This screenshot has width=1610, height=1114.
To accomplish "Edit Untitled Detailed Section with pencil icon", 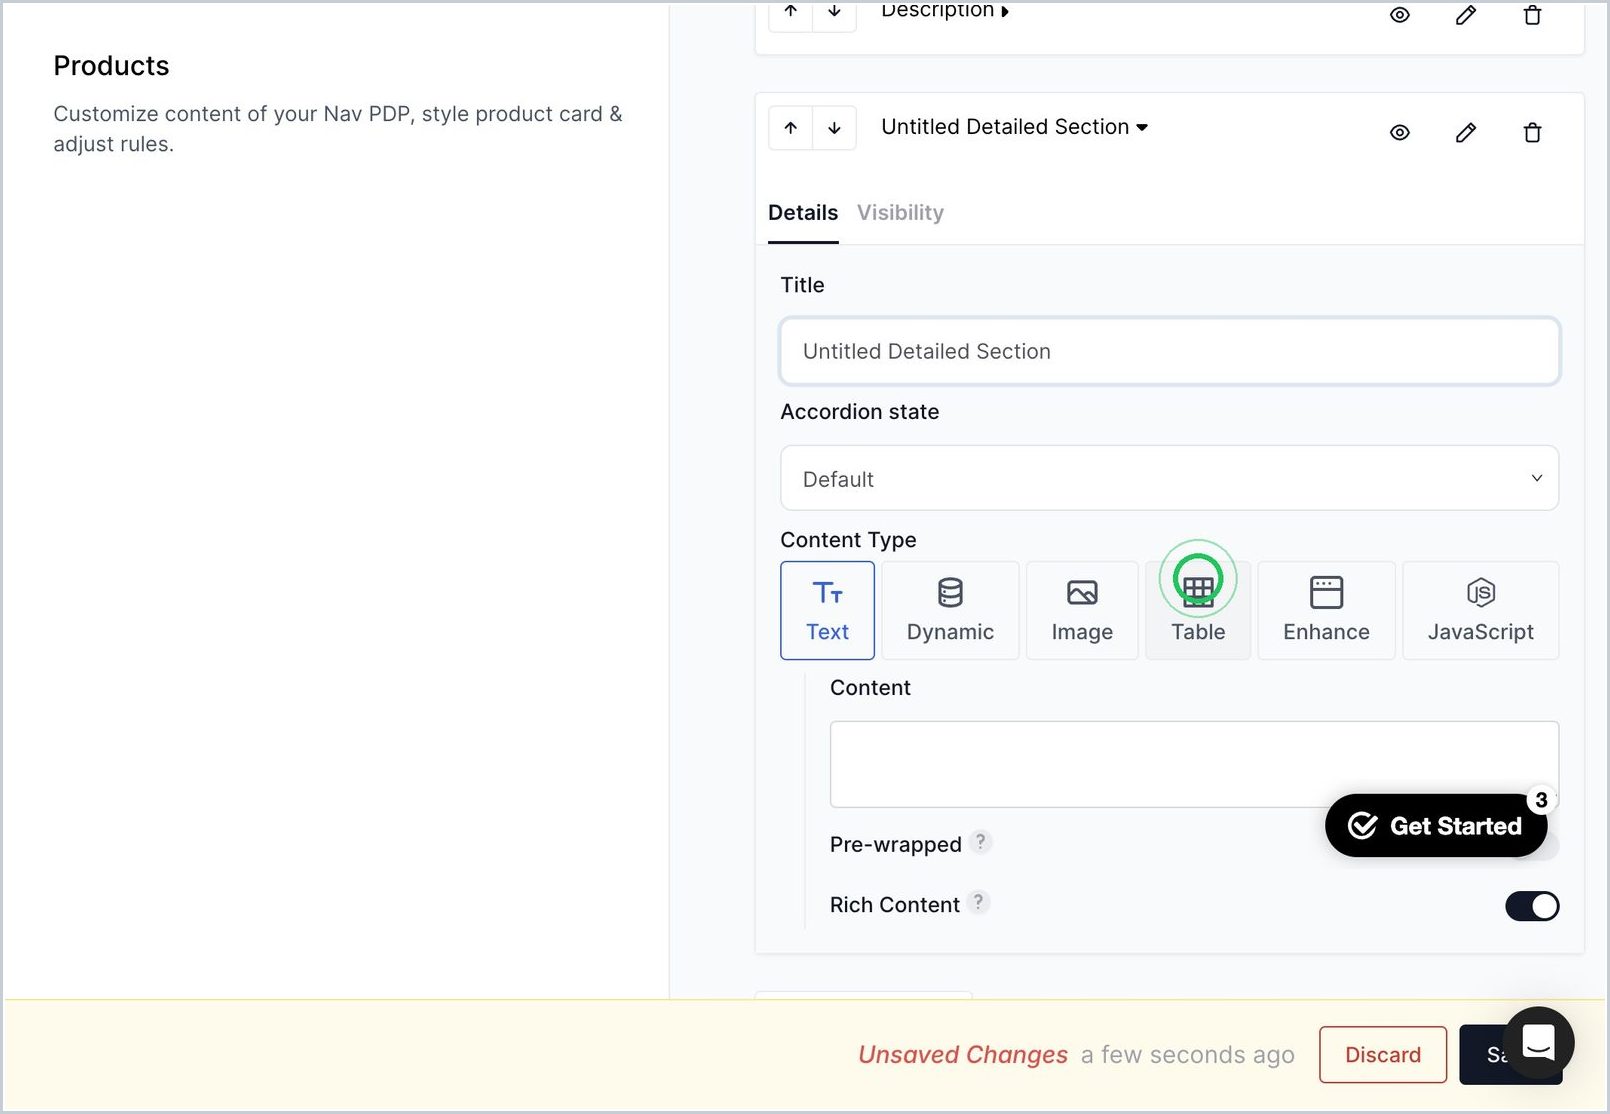I will (x=1466, y=132).
